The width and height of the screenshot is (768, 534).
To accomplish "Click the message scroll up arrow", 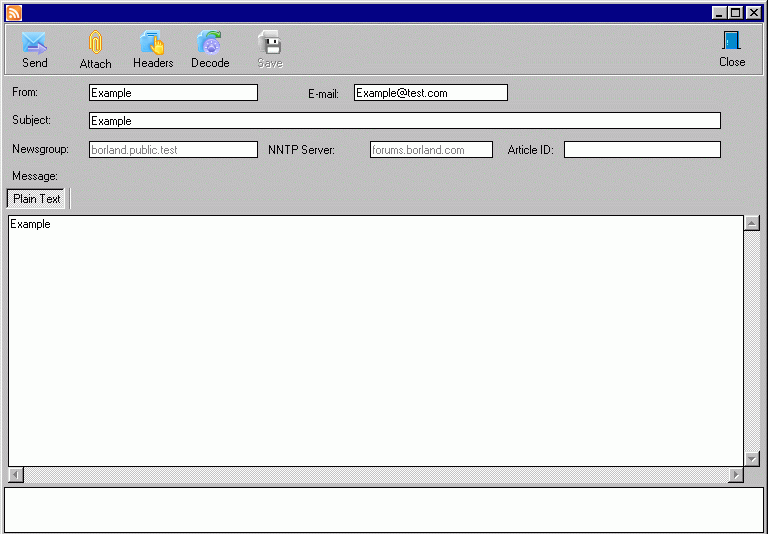I will pos(752,223).
